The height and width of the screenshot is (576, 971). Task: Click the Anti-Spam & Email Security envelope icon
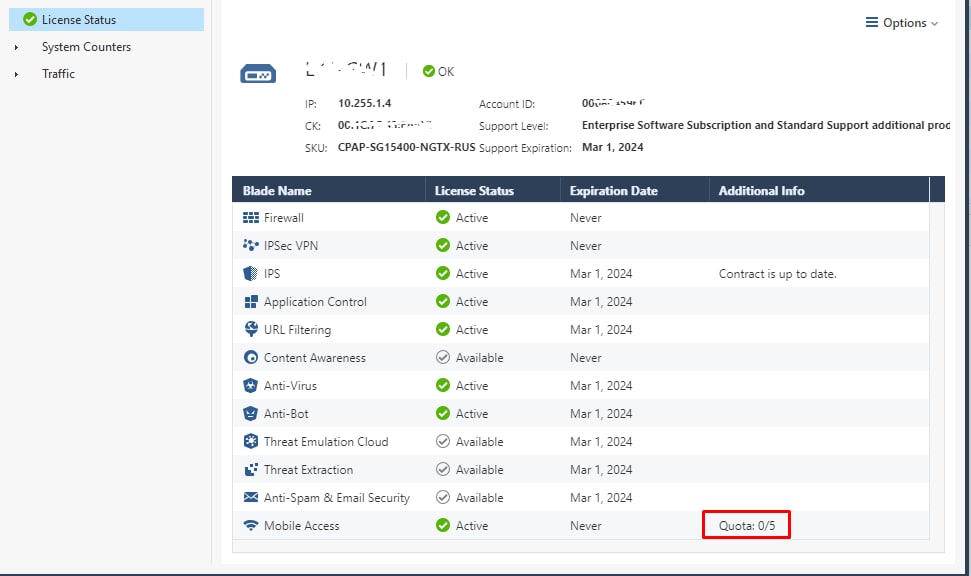[x=251, y=497]
